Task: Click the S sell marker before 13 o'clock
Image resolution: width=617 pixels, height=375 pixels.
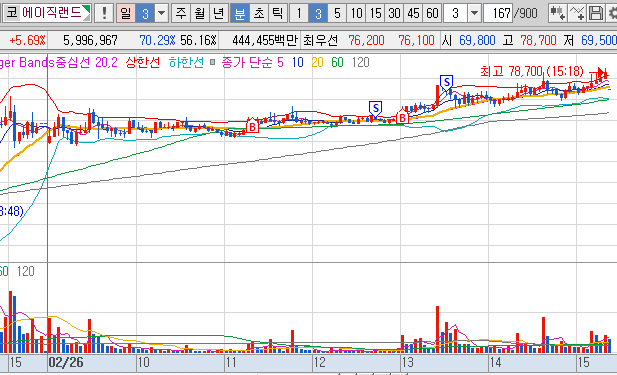Action: (x=375, y=108)
